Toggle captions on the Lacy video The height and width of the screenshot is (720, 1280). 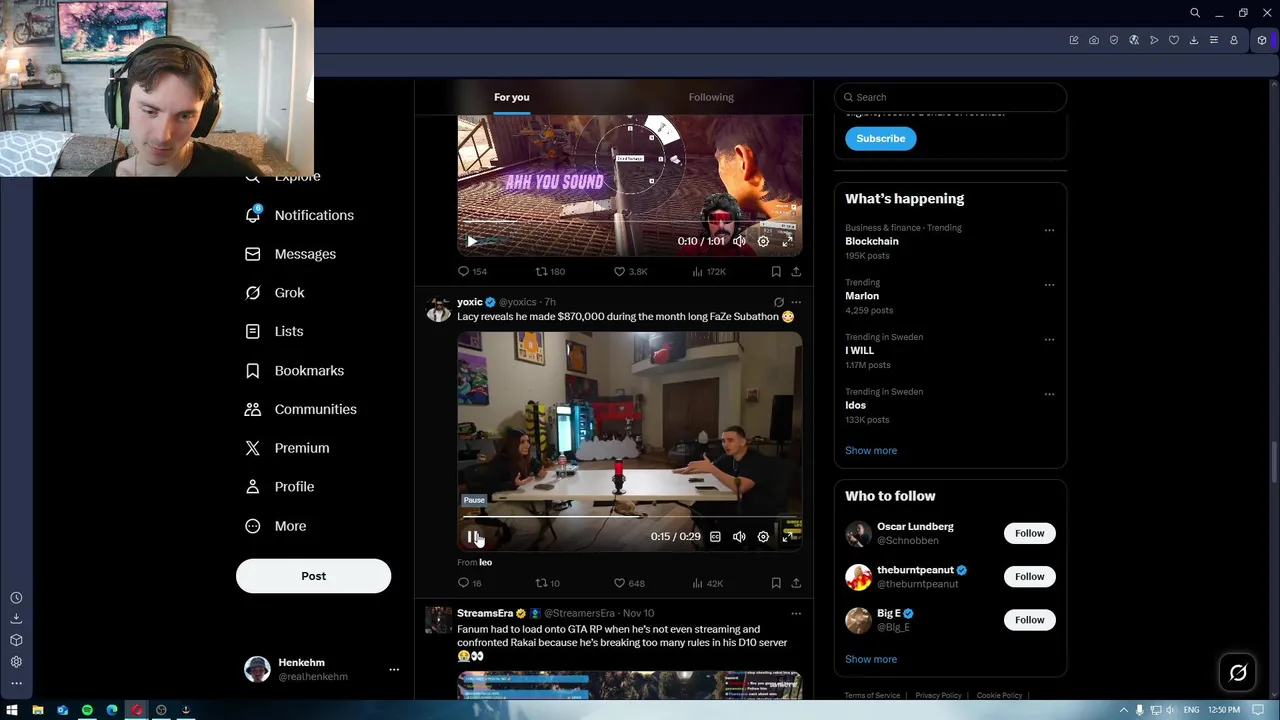coord(715,537)
